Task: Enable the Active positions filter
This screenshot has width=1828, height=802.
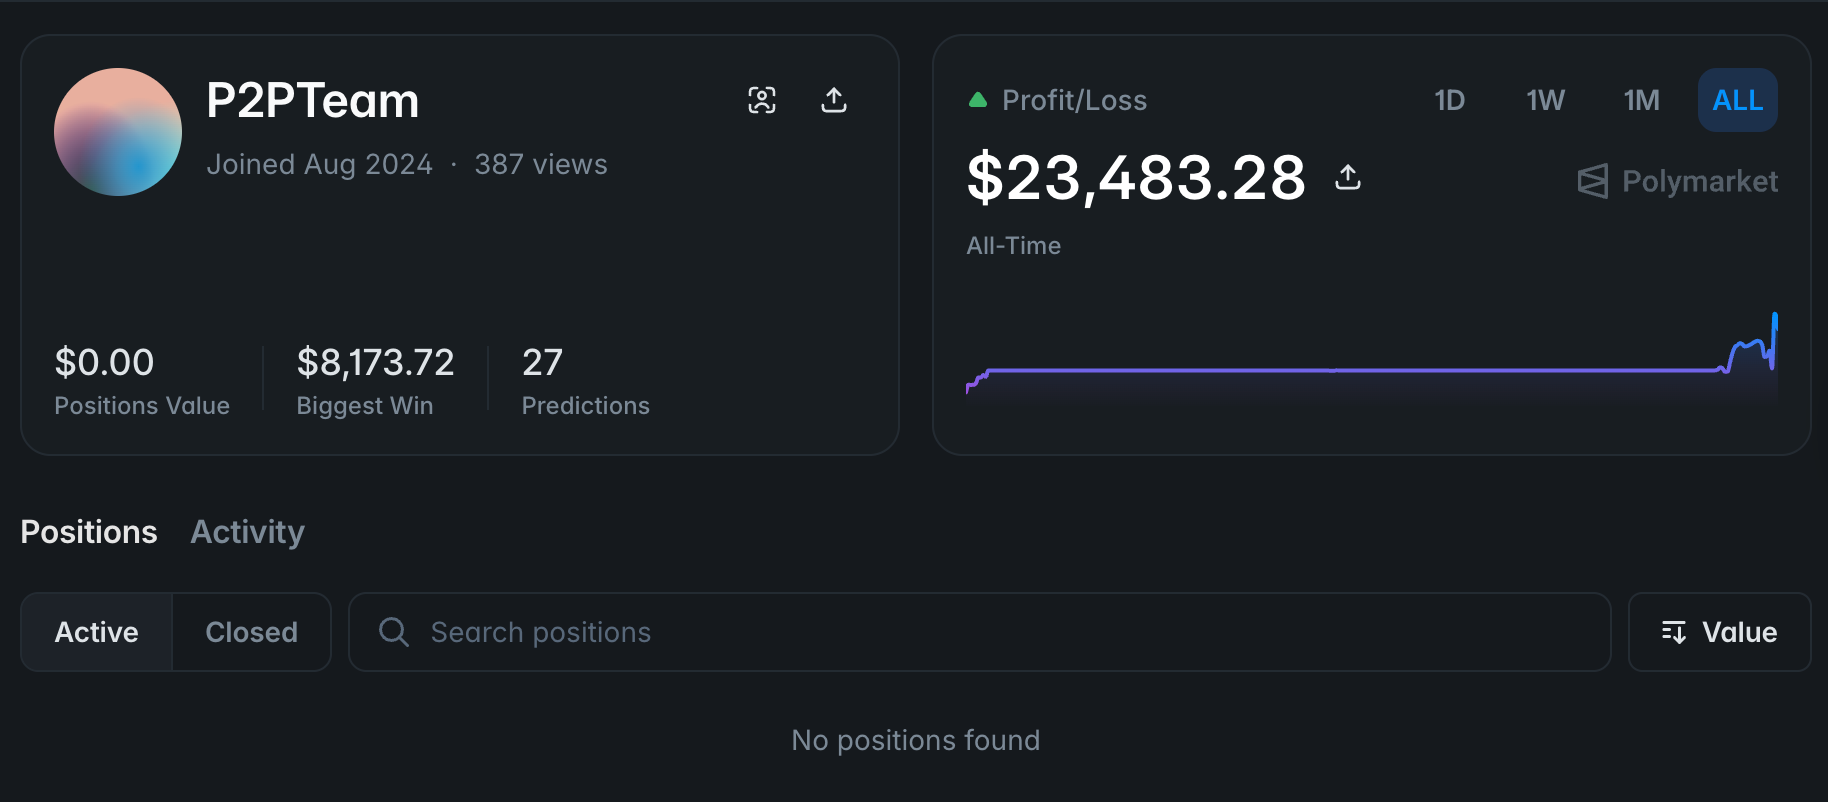Action: 96,632
